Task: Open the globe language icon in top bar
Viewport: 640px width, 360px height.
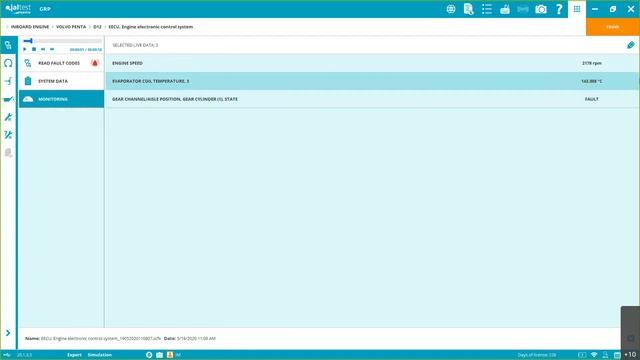Action: tap(451, 9)
